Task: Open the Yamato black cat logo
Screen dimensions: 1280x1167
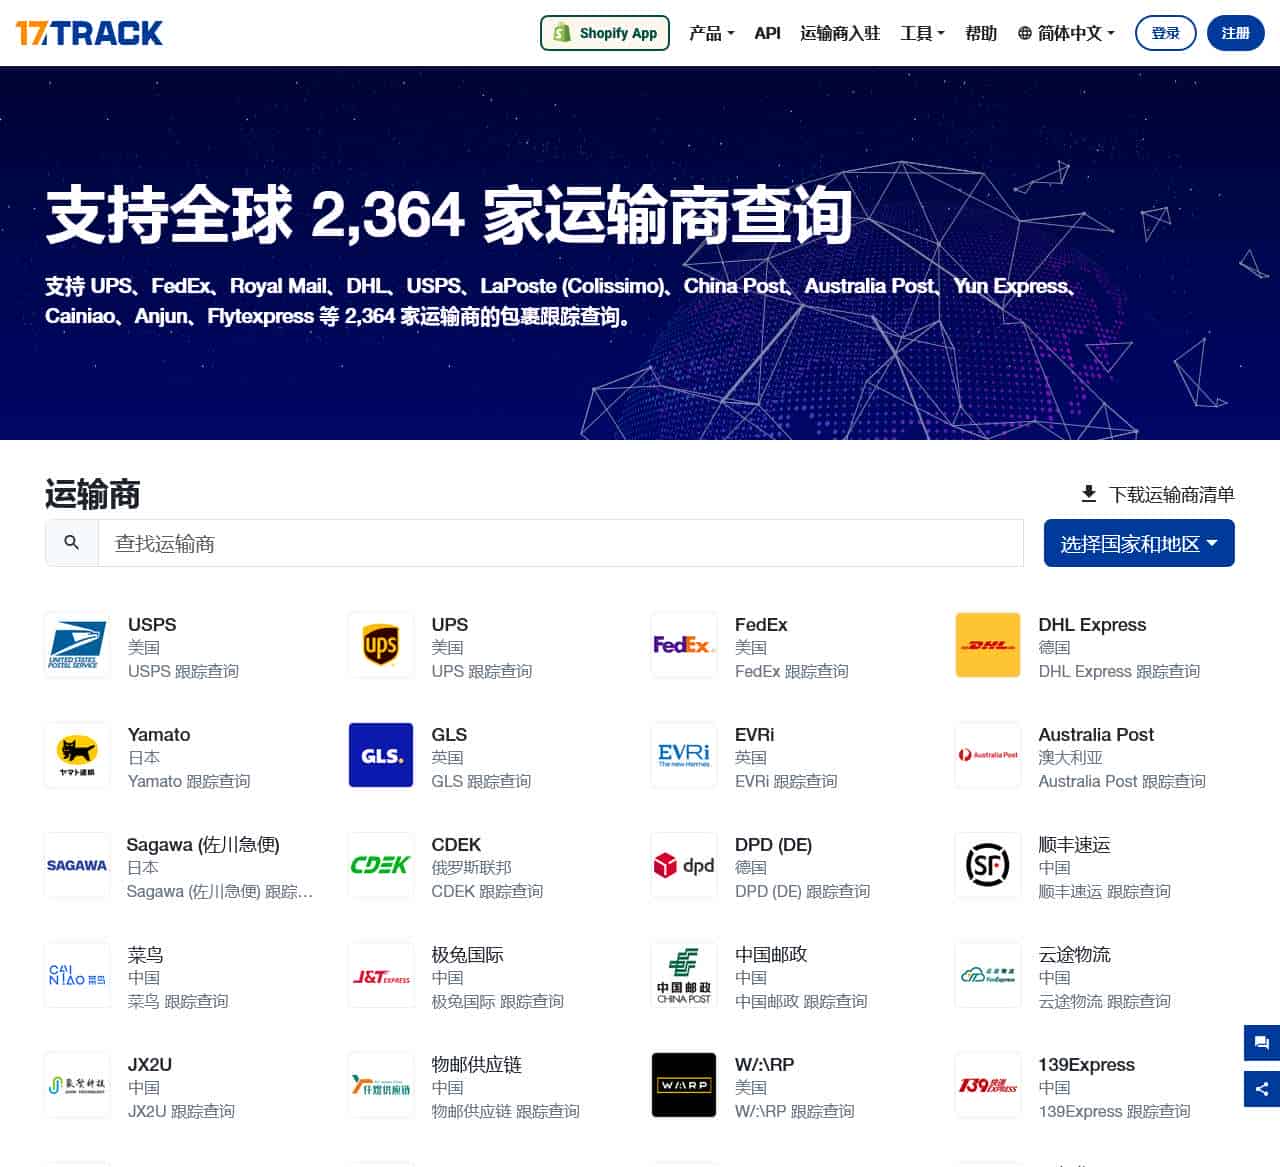Action: coord(77,755)
